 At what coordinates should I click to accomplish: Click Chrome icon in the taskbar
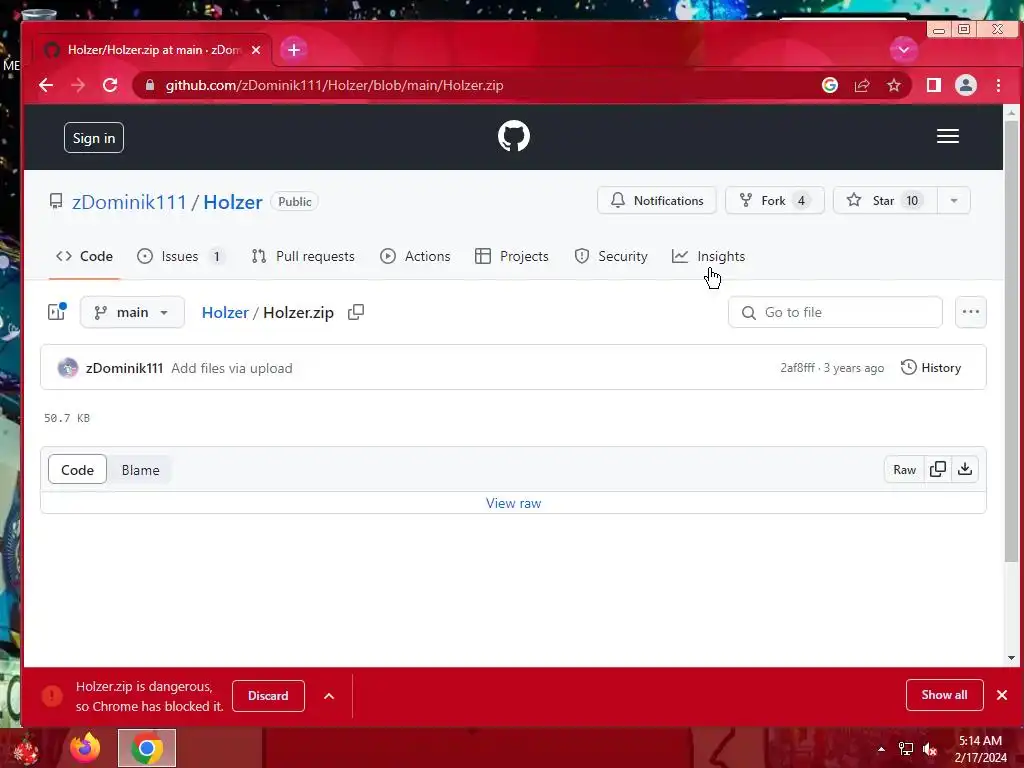[x=147, y=748]
